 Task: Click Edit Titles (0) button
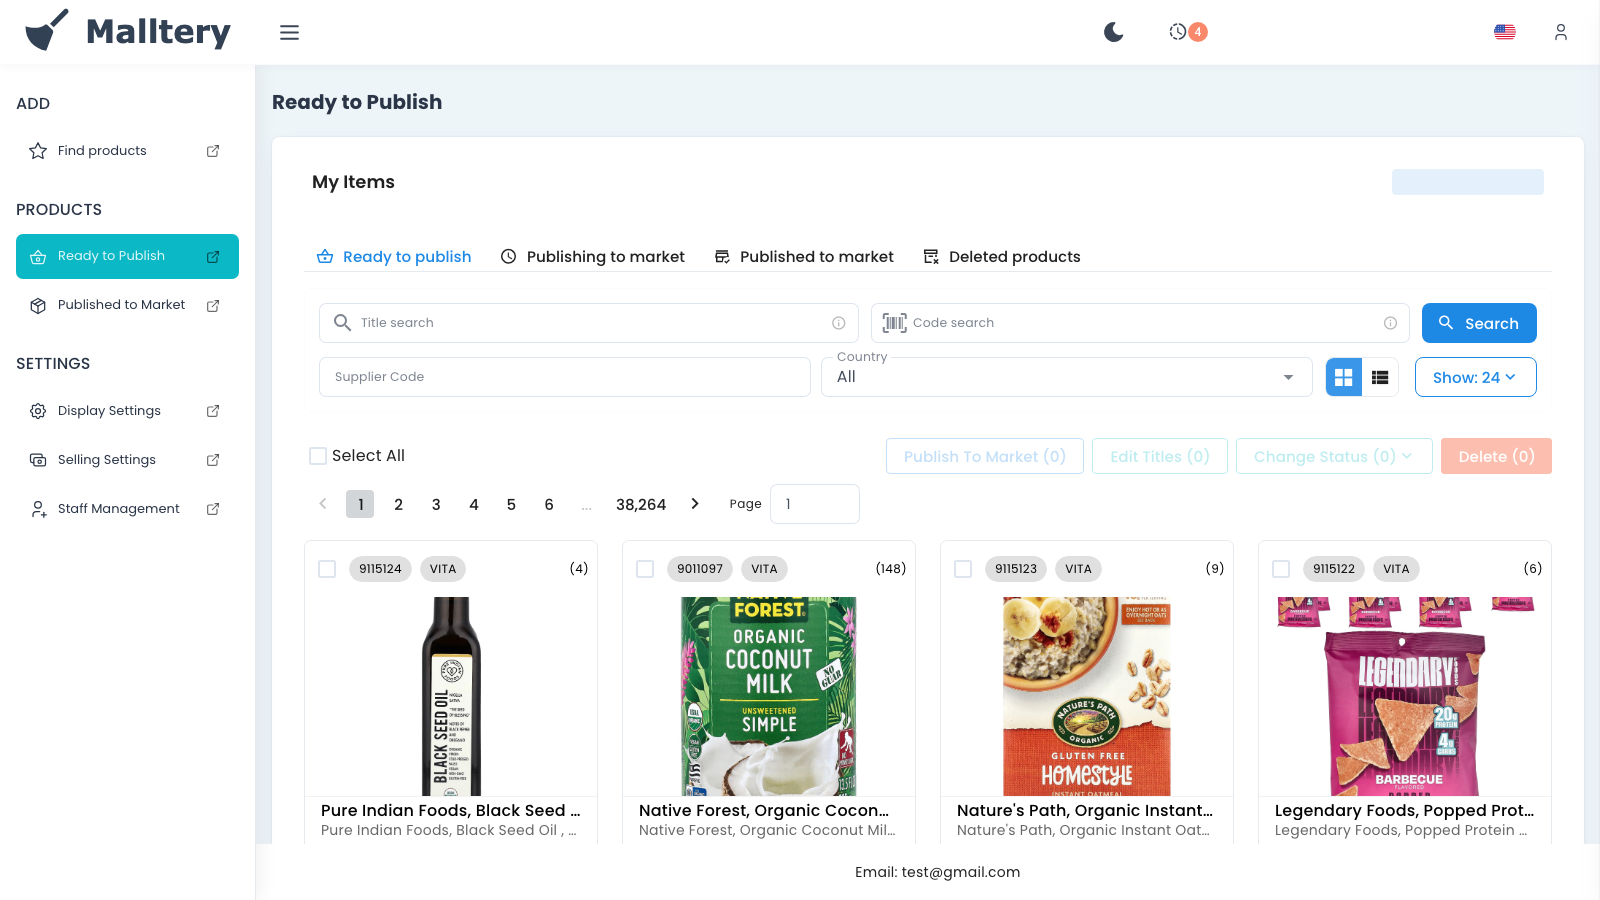(1160, 456)
